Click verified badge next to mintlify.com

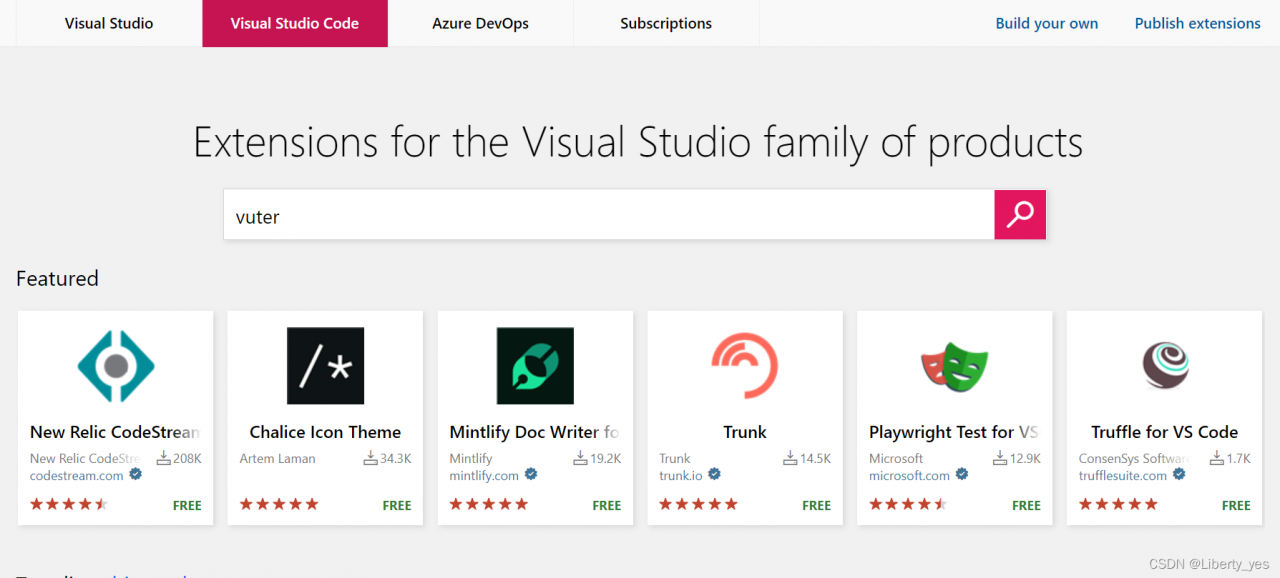pos(531,475)
